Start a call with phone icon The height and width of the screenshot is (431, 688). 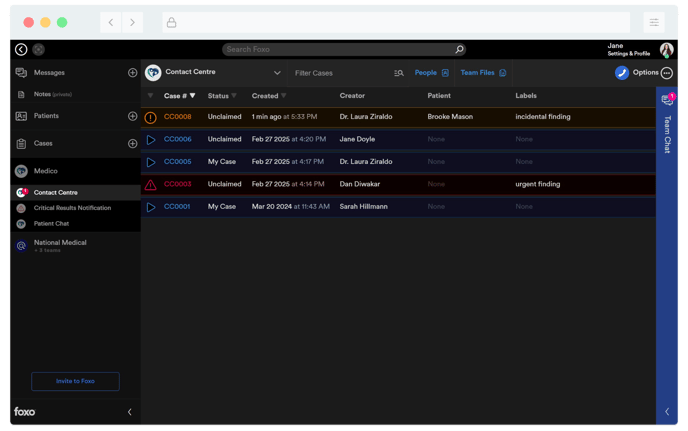622,73
